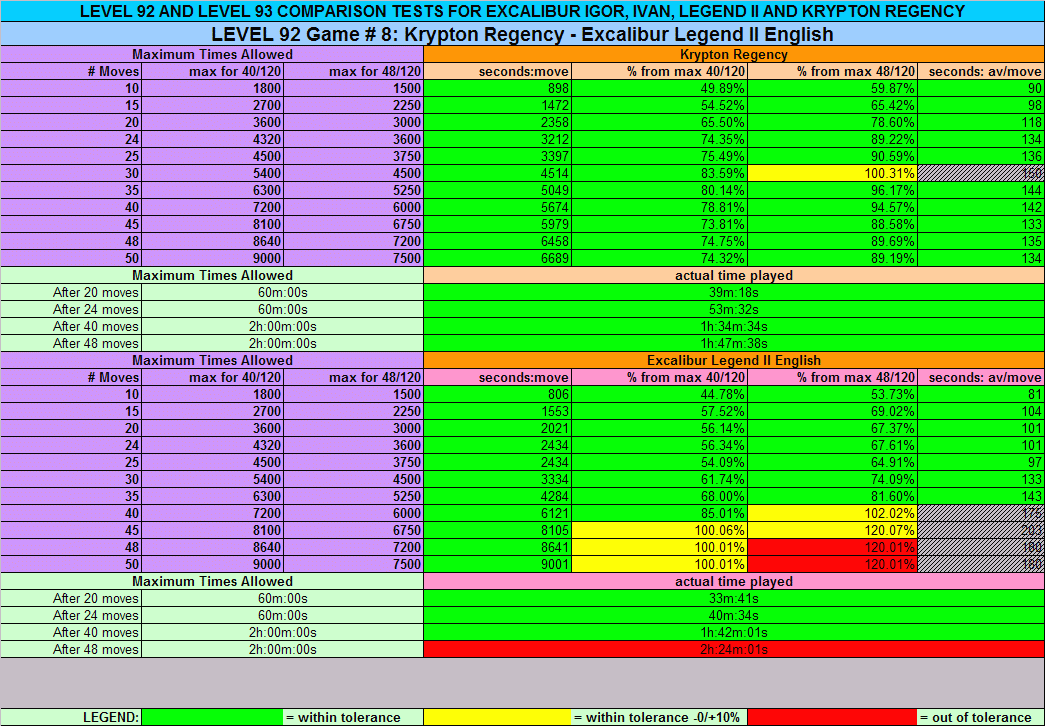This screenshot has height=726, width=1045.
Task: Click the hatched av/move cell showing 203
Action: point(981,531)
